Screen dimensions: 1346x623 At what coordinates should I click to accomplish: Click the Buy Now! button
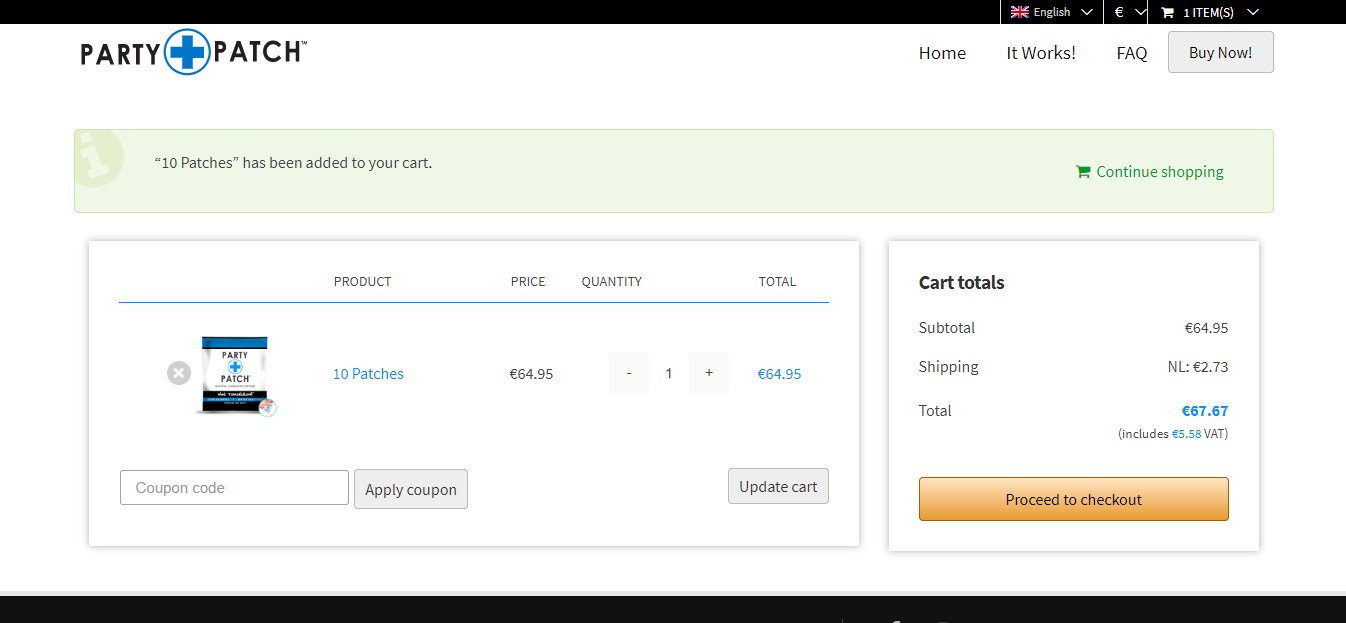tap(1220, 52)
